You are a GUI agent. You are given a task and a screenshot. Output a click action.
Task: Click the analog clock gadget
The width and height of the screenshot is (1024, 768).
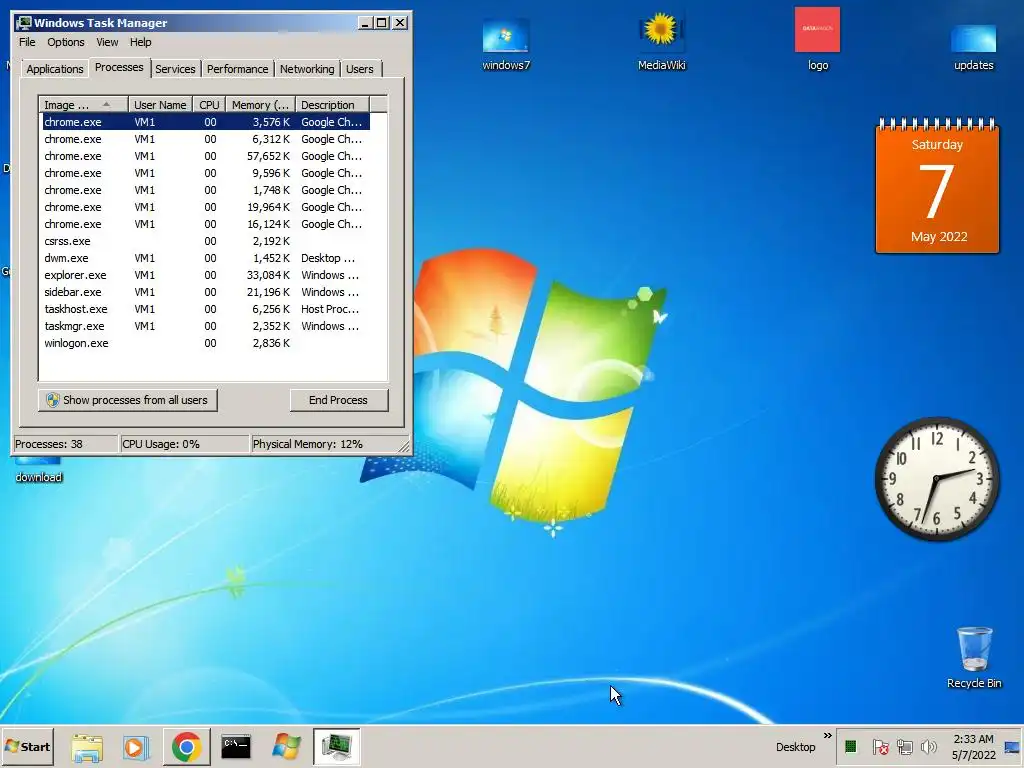[937, 479]
